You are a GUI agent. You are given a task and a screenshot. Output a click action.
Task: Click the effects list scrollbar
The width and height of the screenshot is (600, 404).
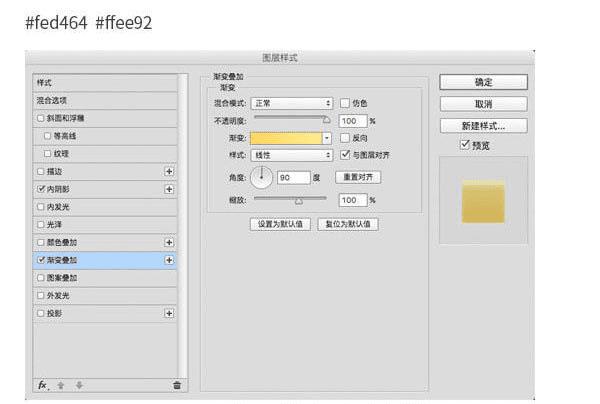click(x=183, y=226)
